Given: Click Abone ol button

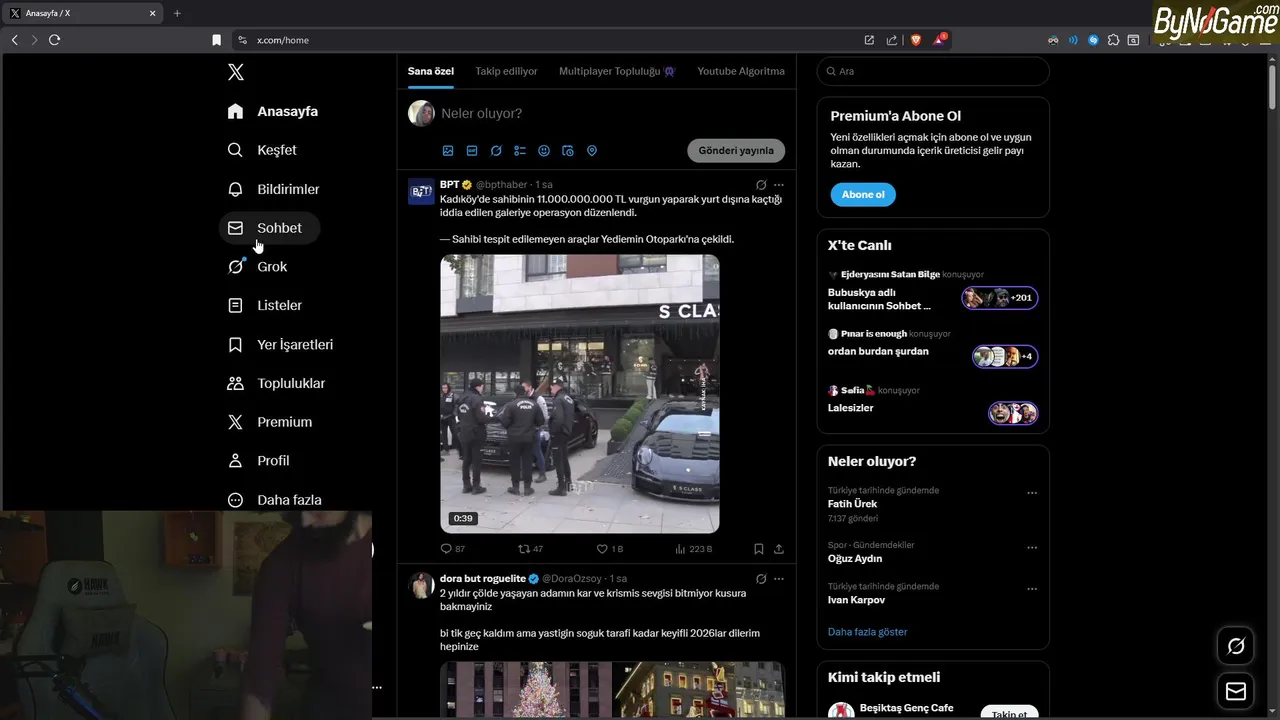Looking at the screenshot, I should coord(863,194).
